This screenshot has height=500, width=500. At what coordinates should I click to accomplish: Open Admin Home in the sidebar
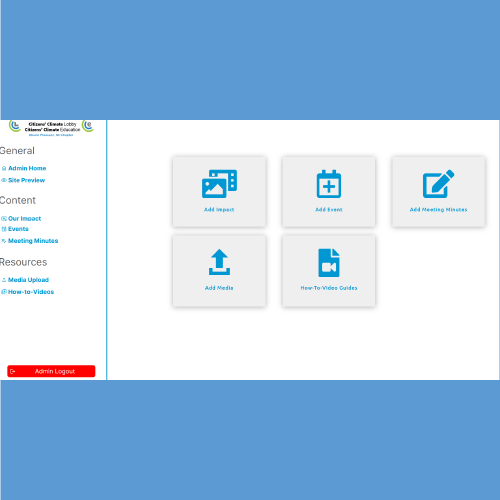(27, 168)
